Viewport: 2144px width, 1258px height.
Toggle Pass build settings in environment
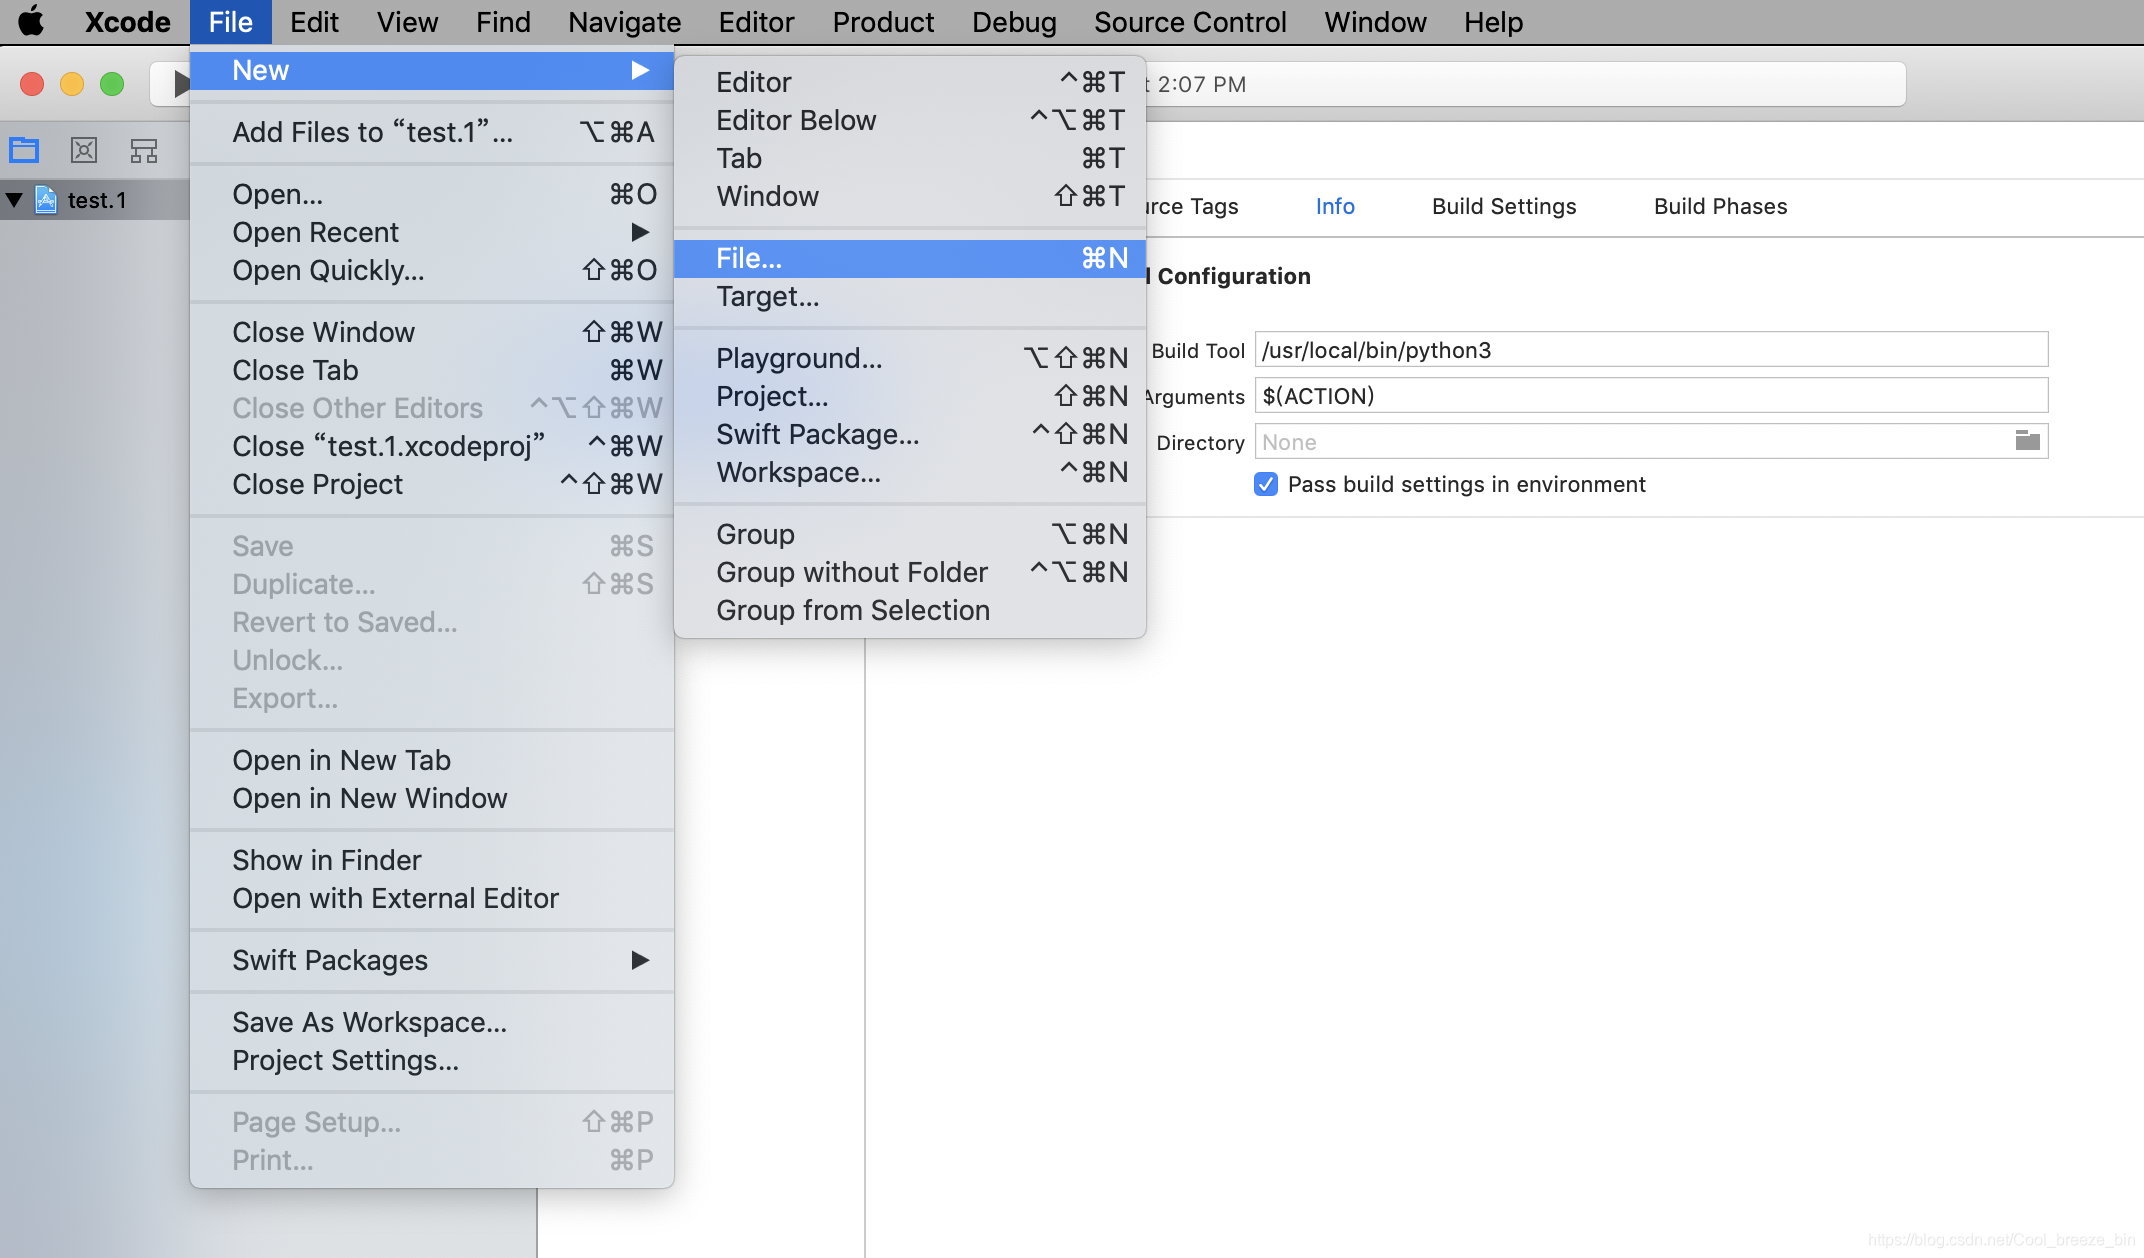1266,485
